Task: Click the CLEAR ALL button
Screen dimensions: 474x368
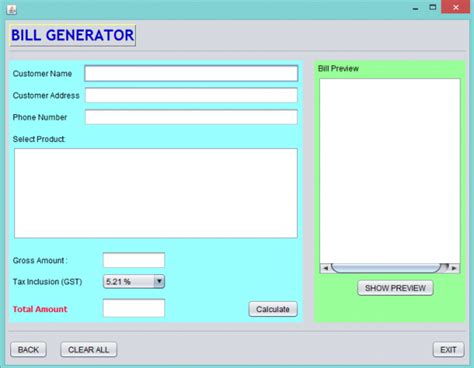Action: (89, 350)
